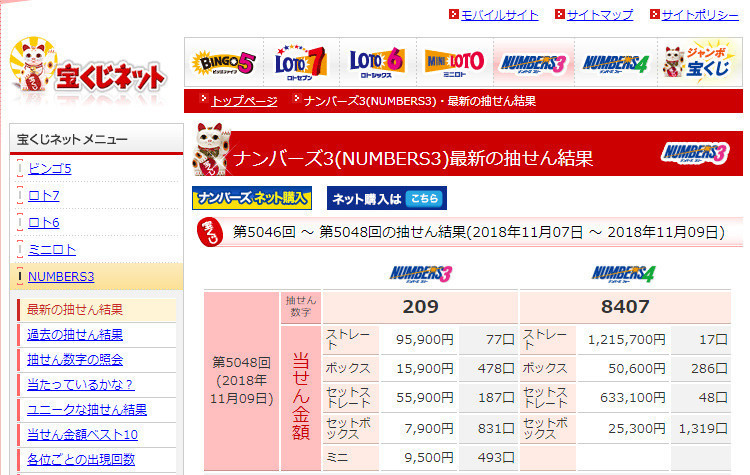Click the ナンバーズネット購入 yellow banner

coord(252,198)
